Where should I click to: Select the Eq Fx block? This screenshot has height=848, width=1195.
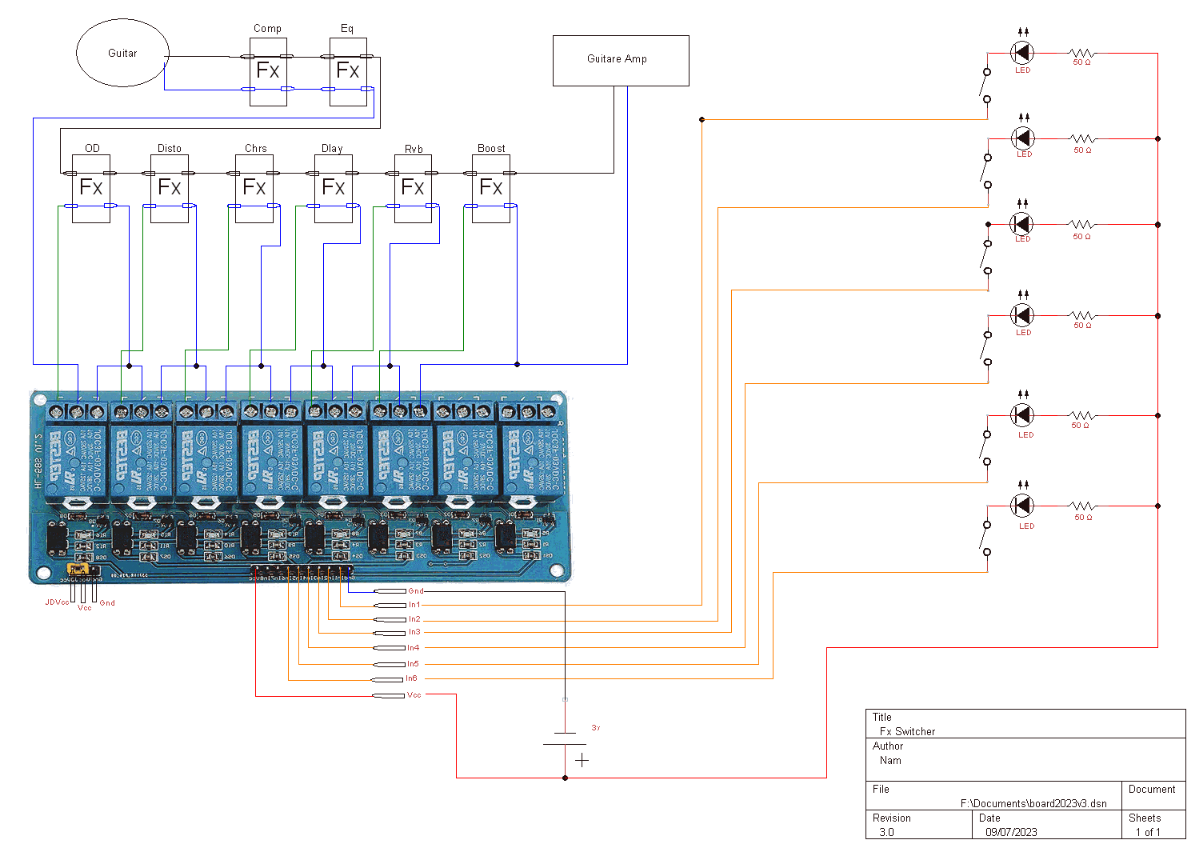point(348,72)
